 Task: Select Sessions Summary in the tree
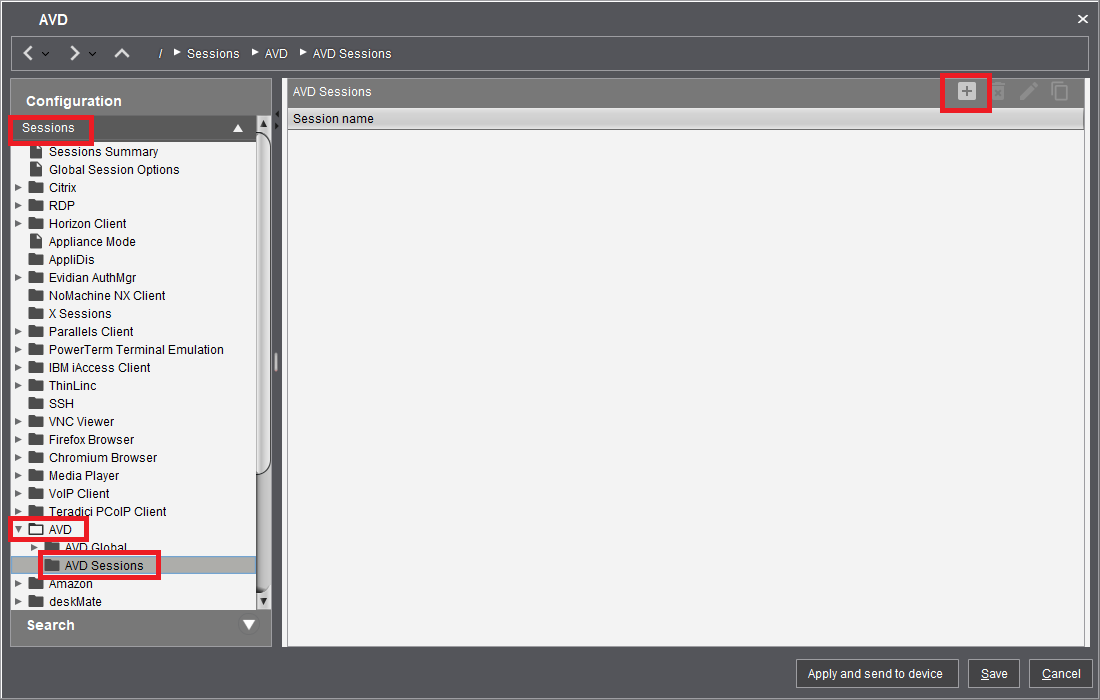coord(103,152)
